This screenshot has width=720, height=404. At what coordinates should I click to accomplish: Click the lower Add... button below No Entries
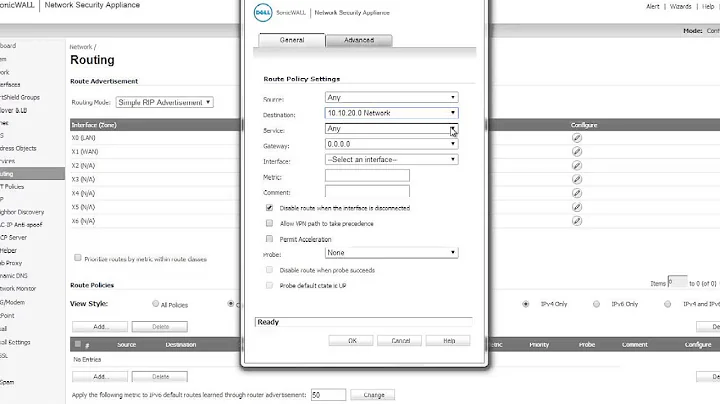(100, 376)
